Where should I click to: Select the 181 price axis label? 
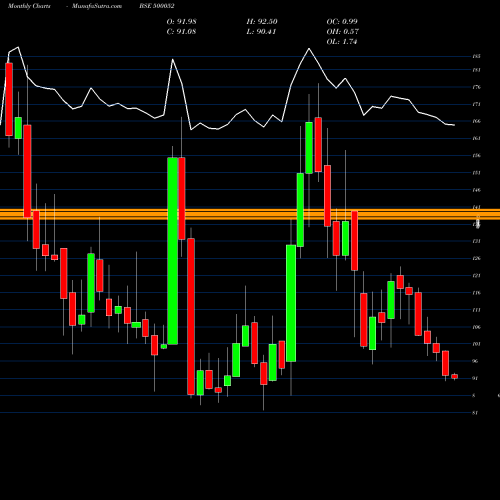pos(476,70)
